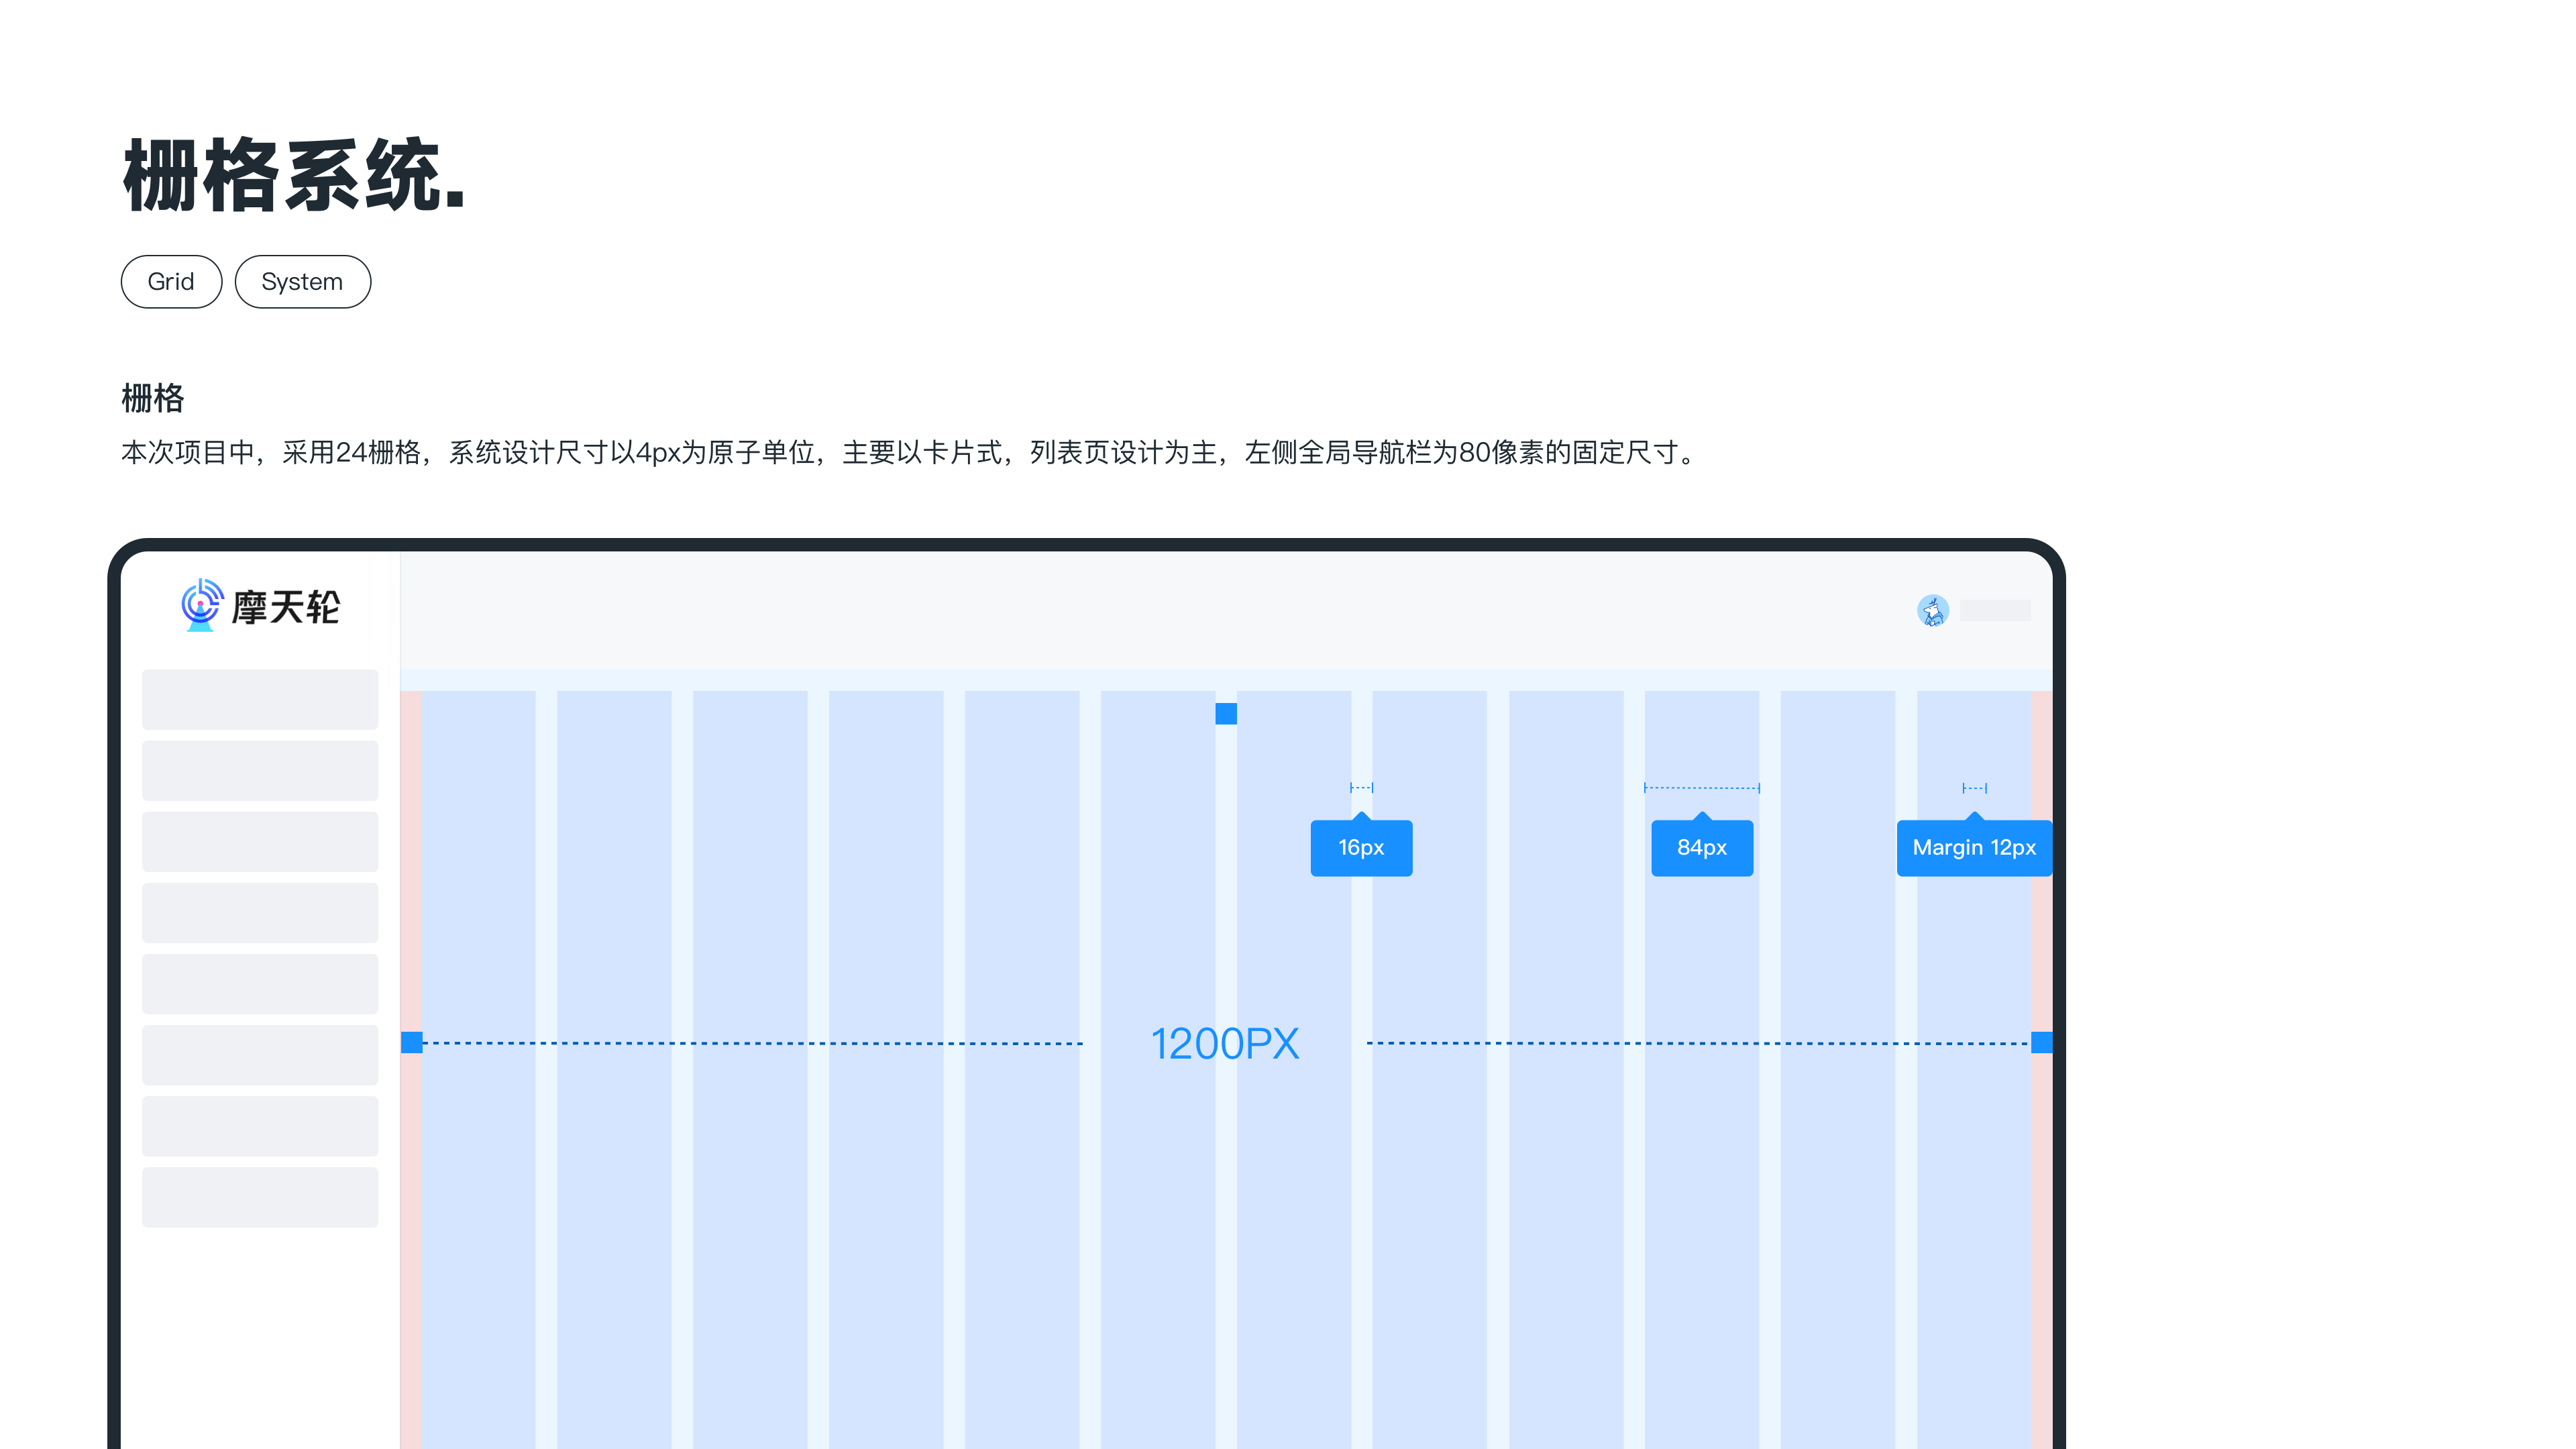Click the Grid pill tag
This screenshot has width=2576, height=1449.
coord(171,282)
